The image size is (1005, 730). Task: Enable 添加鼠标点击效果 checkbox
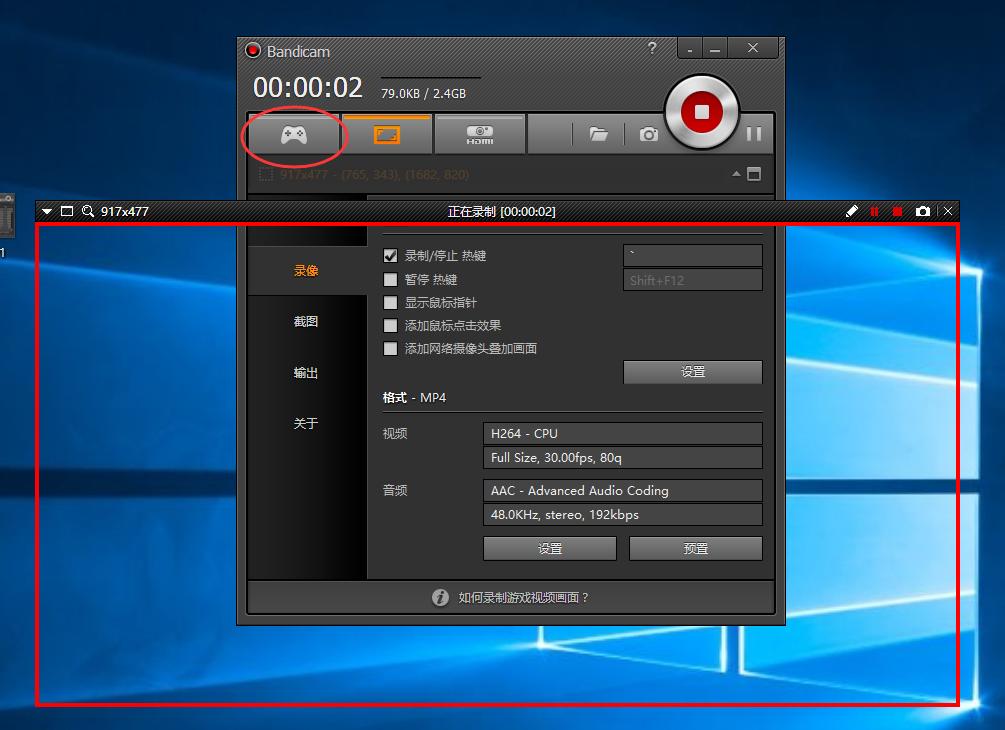pyautogui.click(x=391, y=326)
